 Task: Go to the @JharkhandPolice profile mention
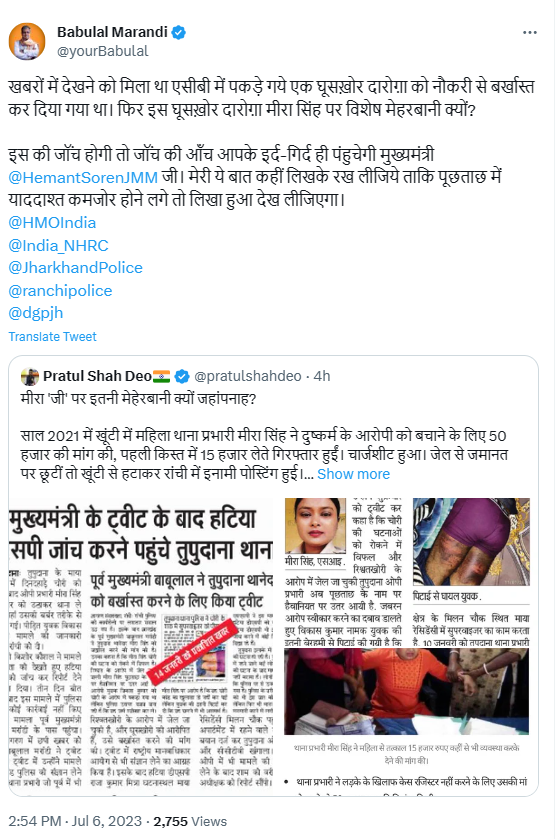[75, 268]
